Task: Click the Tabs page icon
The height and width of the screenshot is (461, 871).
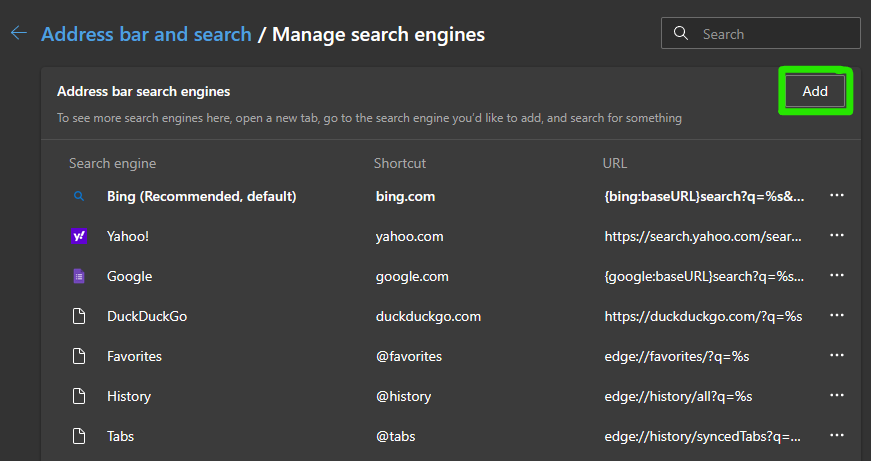Action: 79,436
